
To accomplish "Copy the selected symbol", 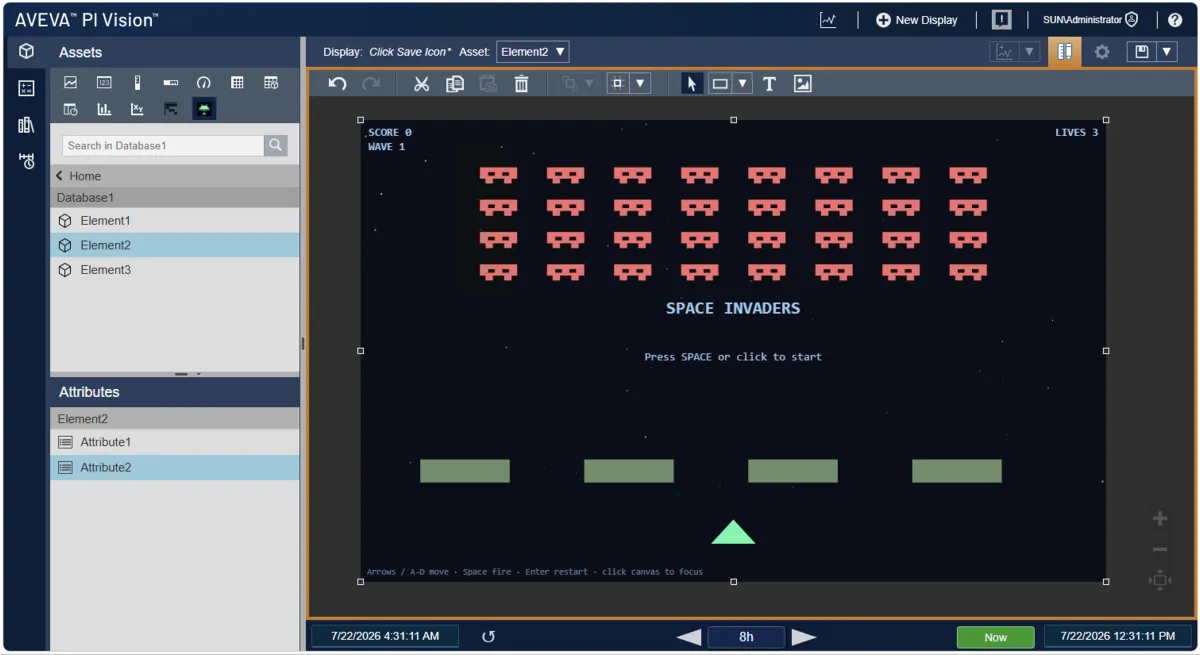I will (455, 84).
